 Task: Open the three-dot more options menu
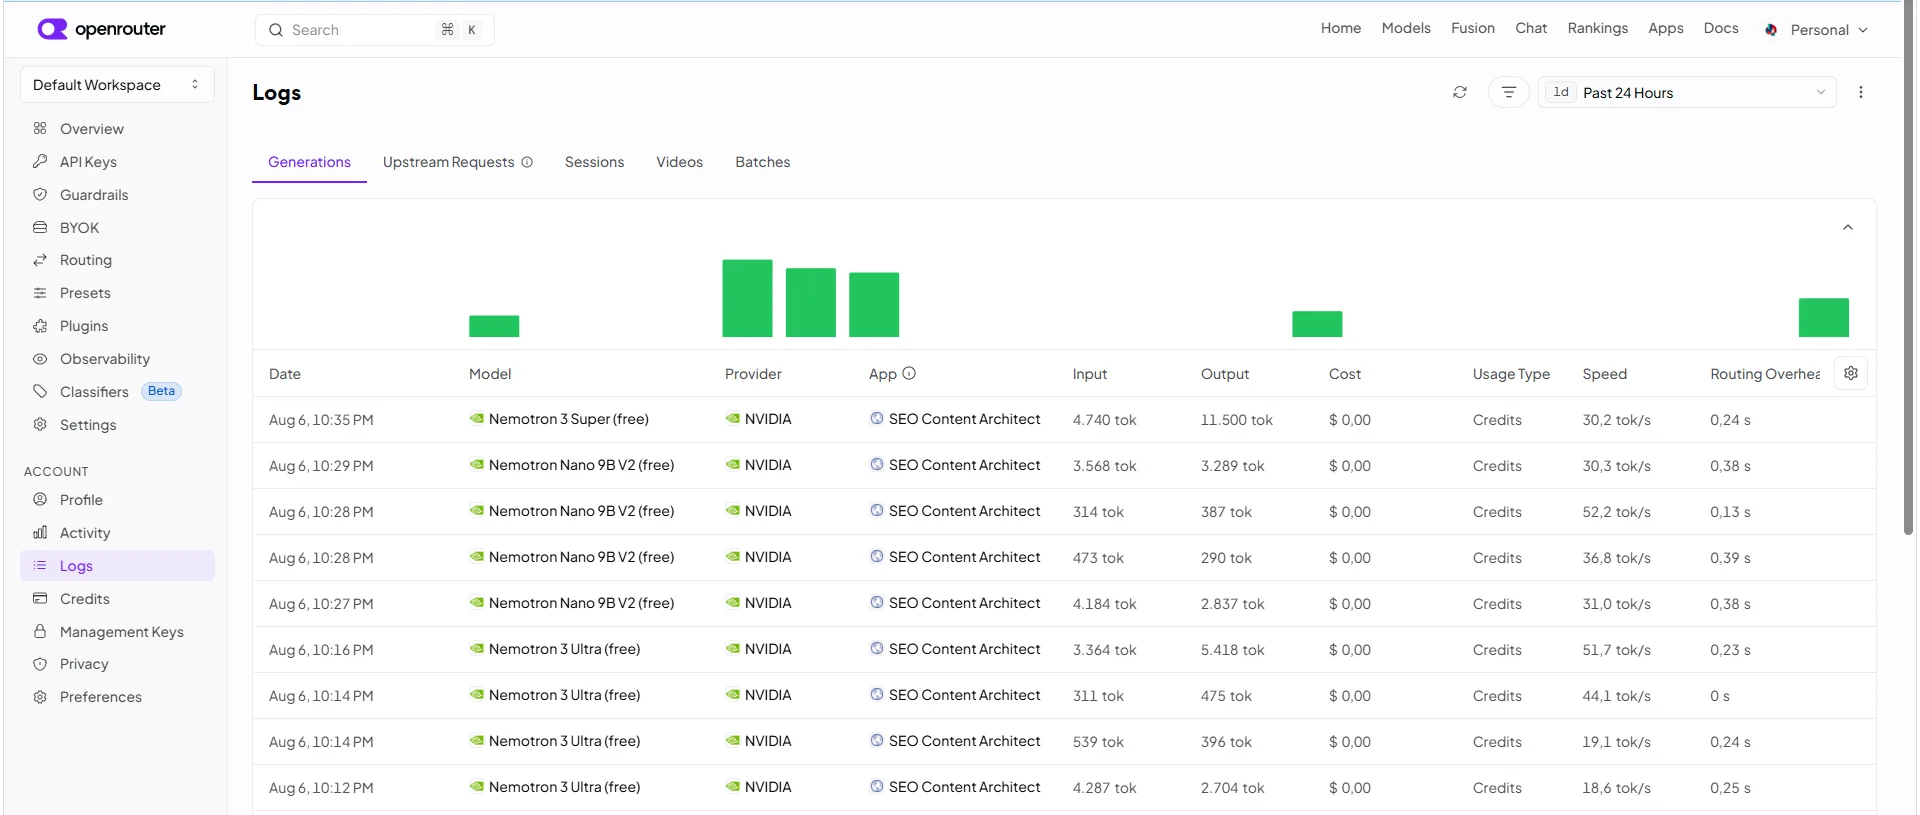(1861, 92)
